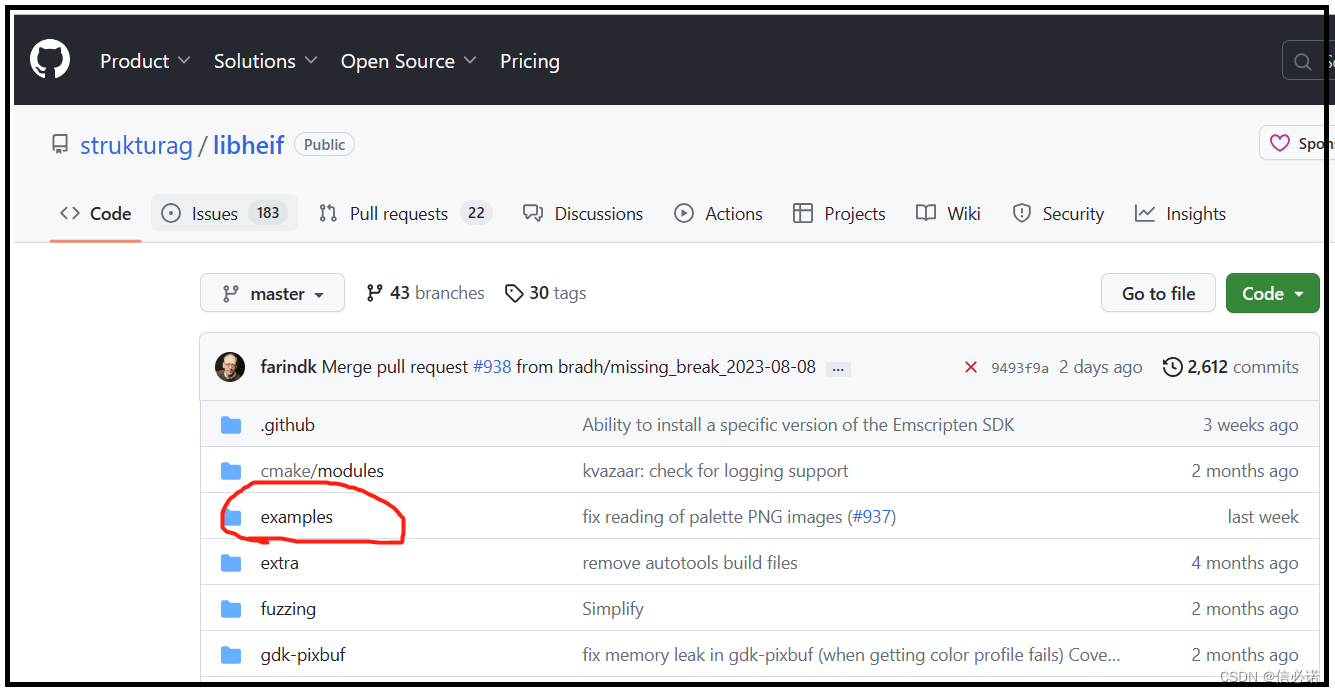Click the folder icon next to fuzzing

231,609
